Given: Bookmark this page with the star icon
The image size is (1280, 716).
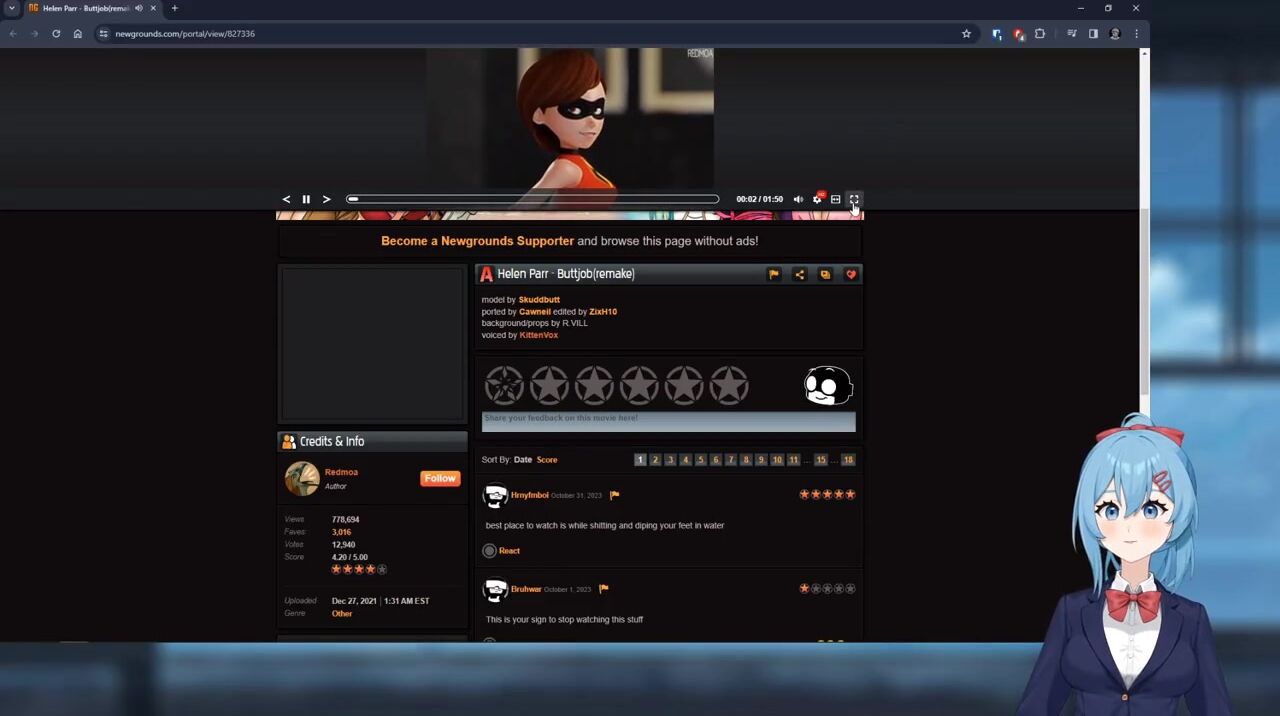Looking at the screenshot, I should pyautogui.click(x=966, y=34).
